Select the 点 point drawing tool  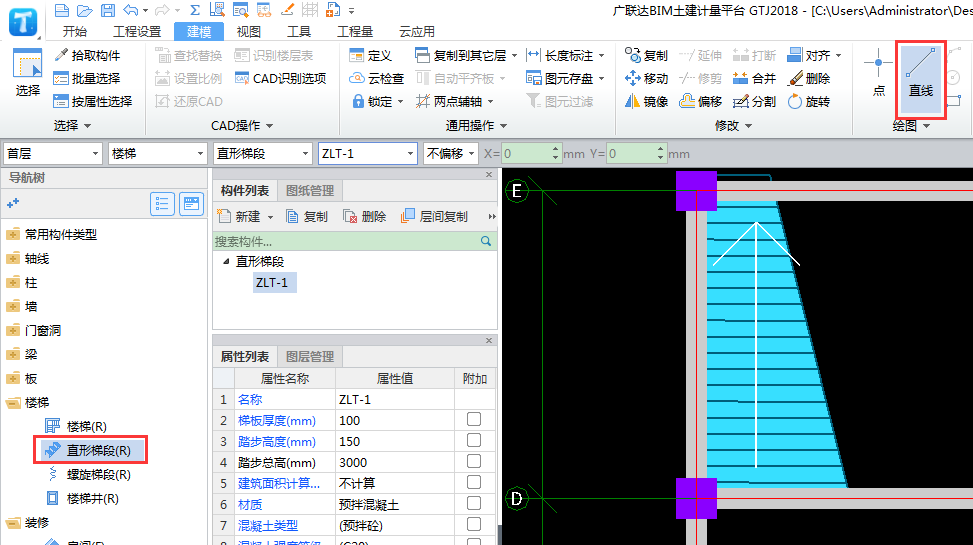(879, 73)
